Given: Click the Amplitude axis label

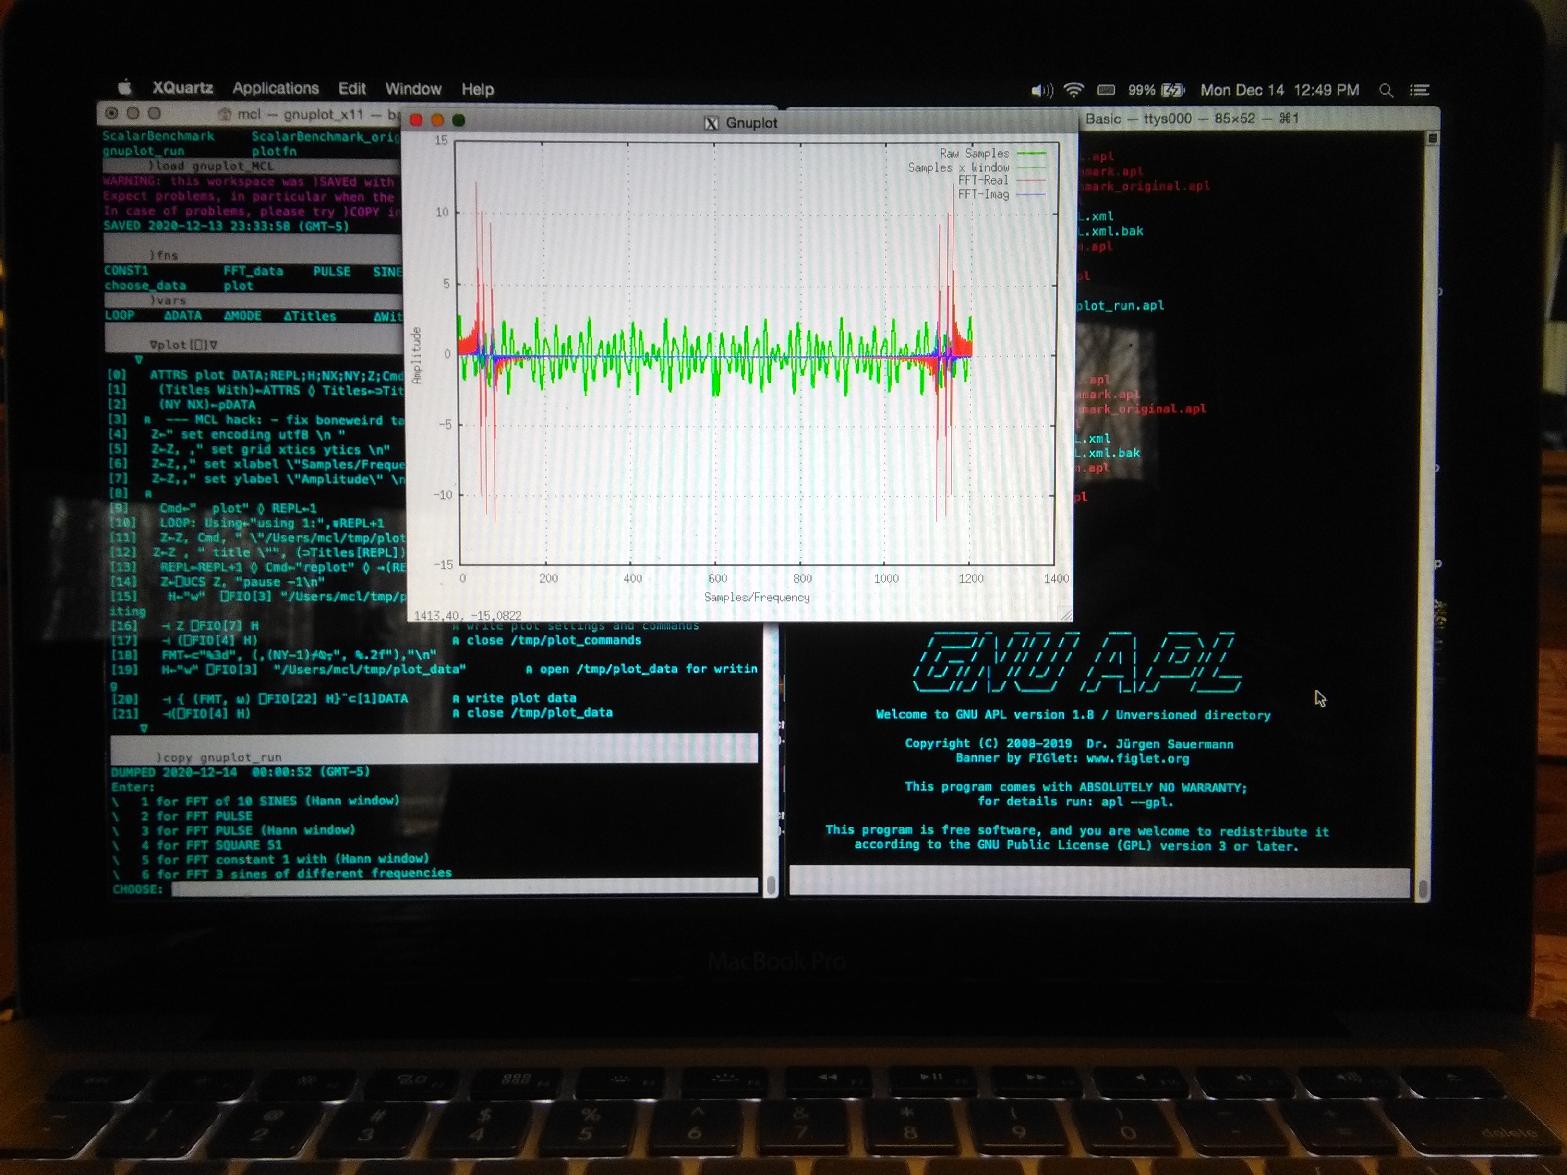Looking at the screenshot, I should click(x=417, y=355).
